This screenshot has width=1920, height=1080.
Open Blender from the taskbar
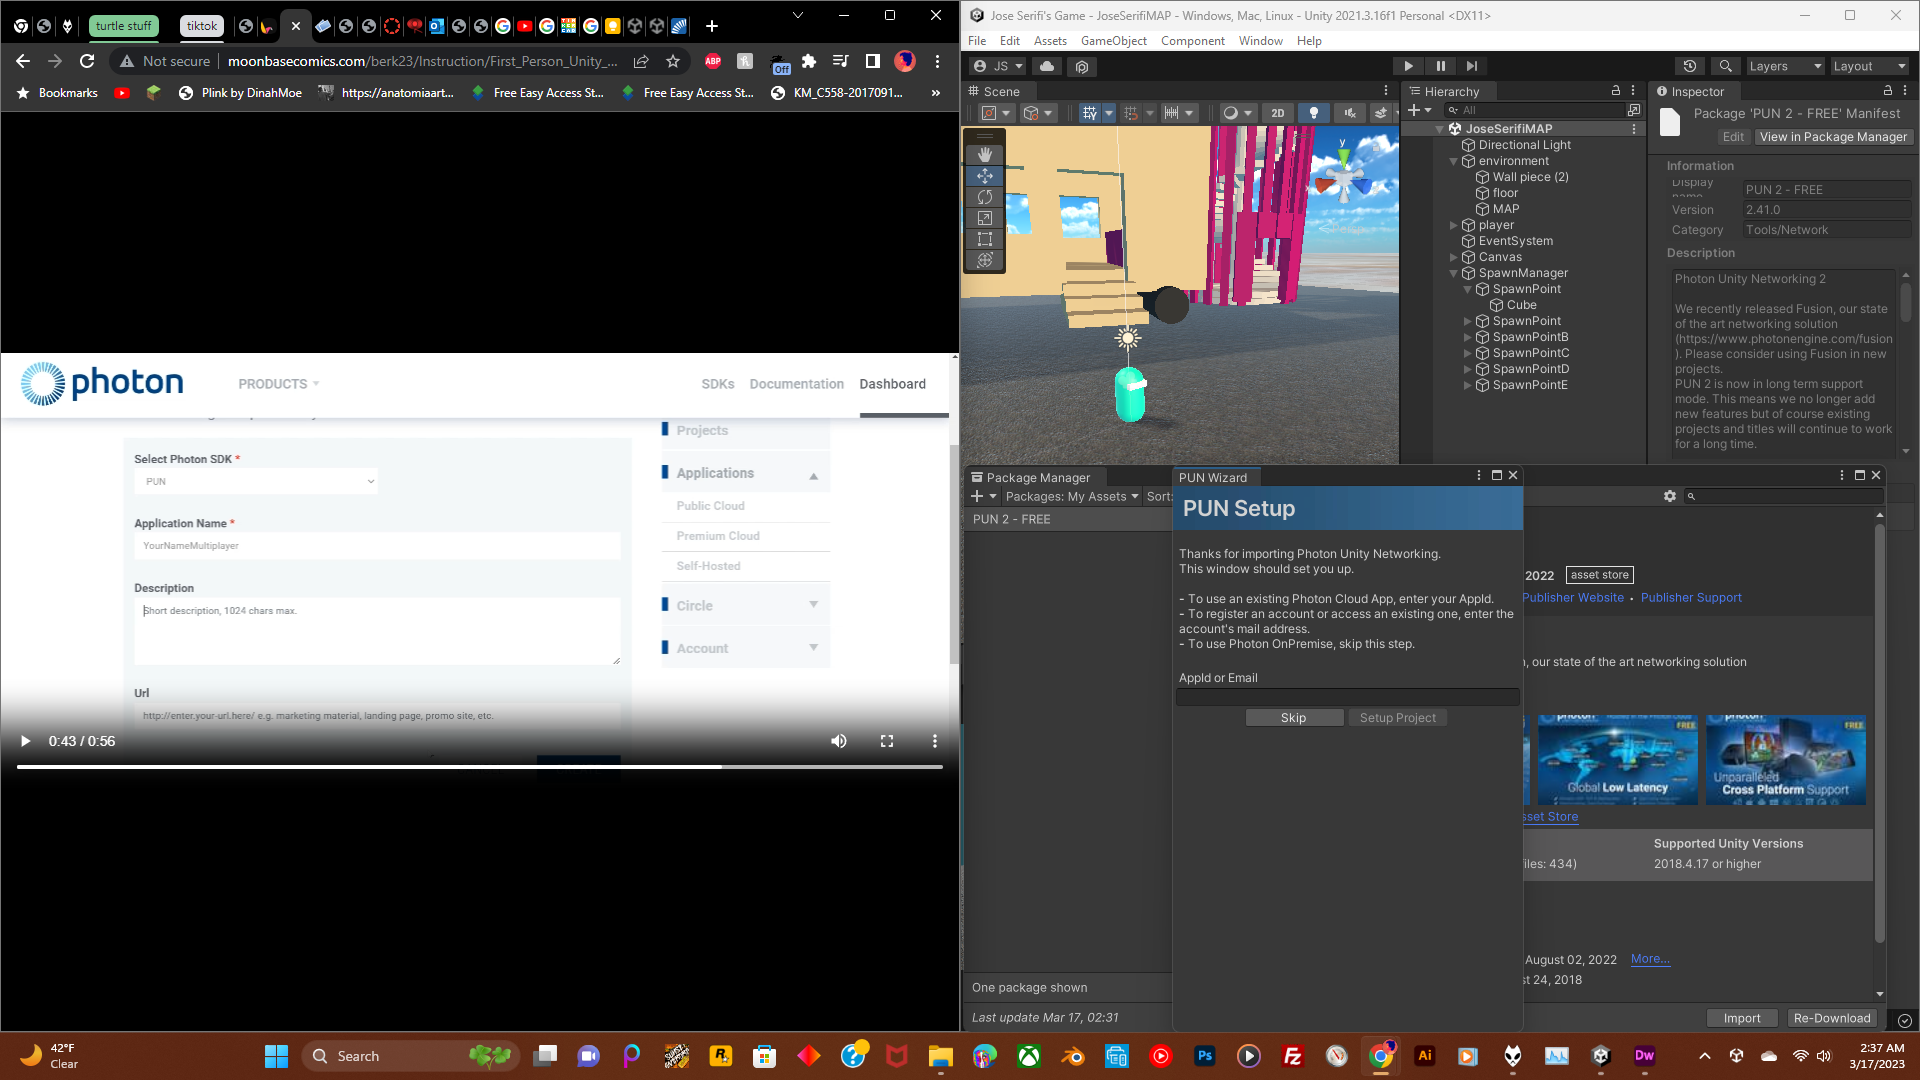point(1073,1056)
